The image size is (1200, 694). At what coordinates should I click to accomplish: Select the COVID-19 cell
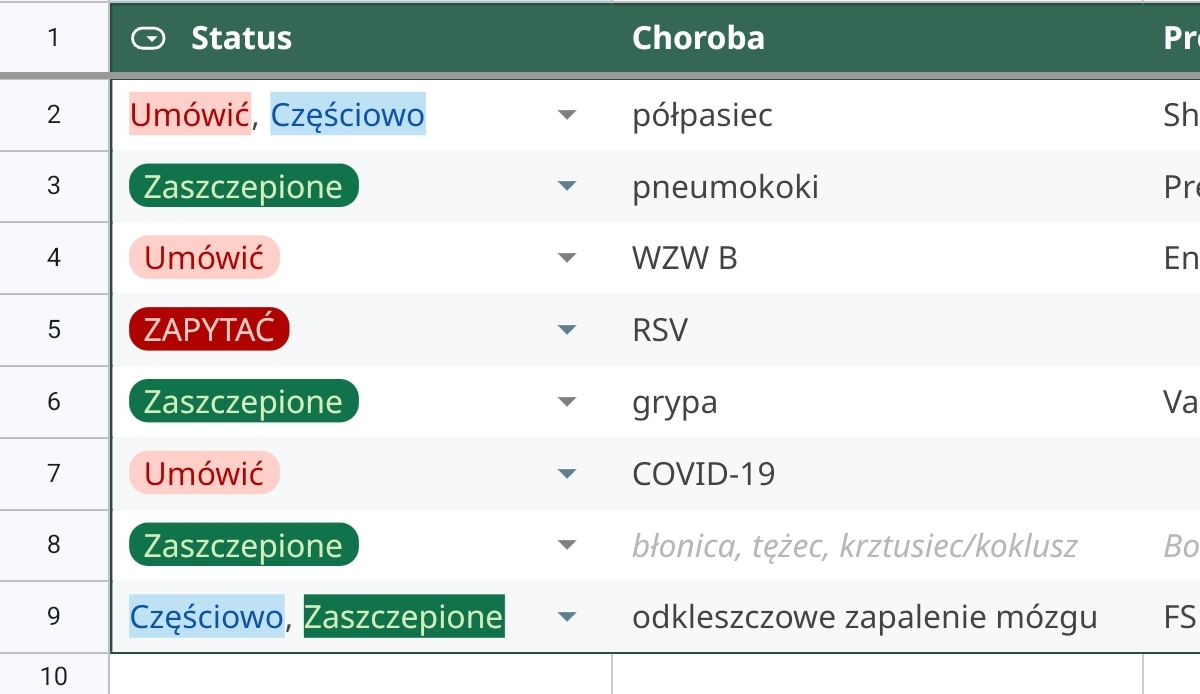pos(876,473)
